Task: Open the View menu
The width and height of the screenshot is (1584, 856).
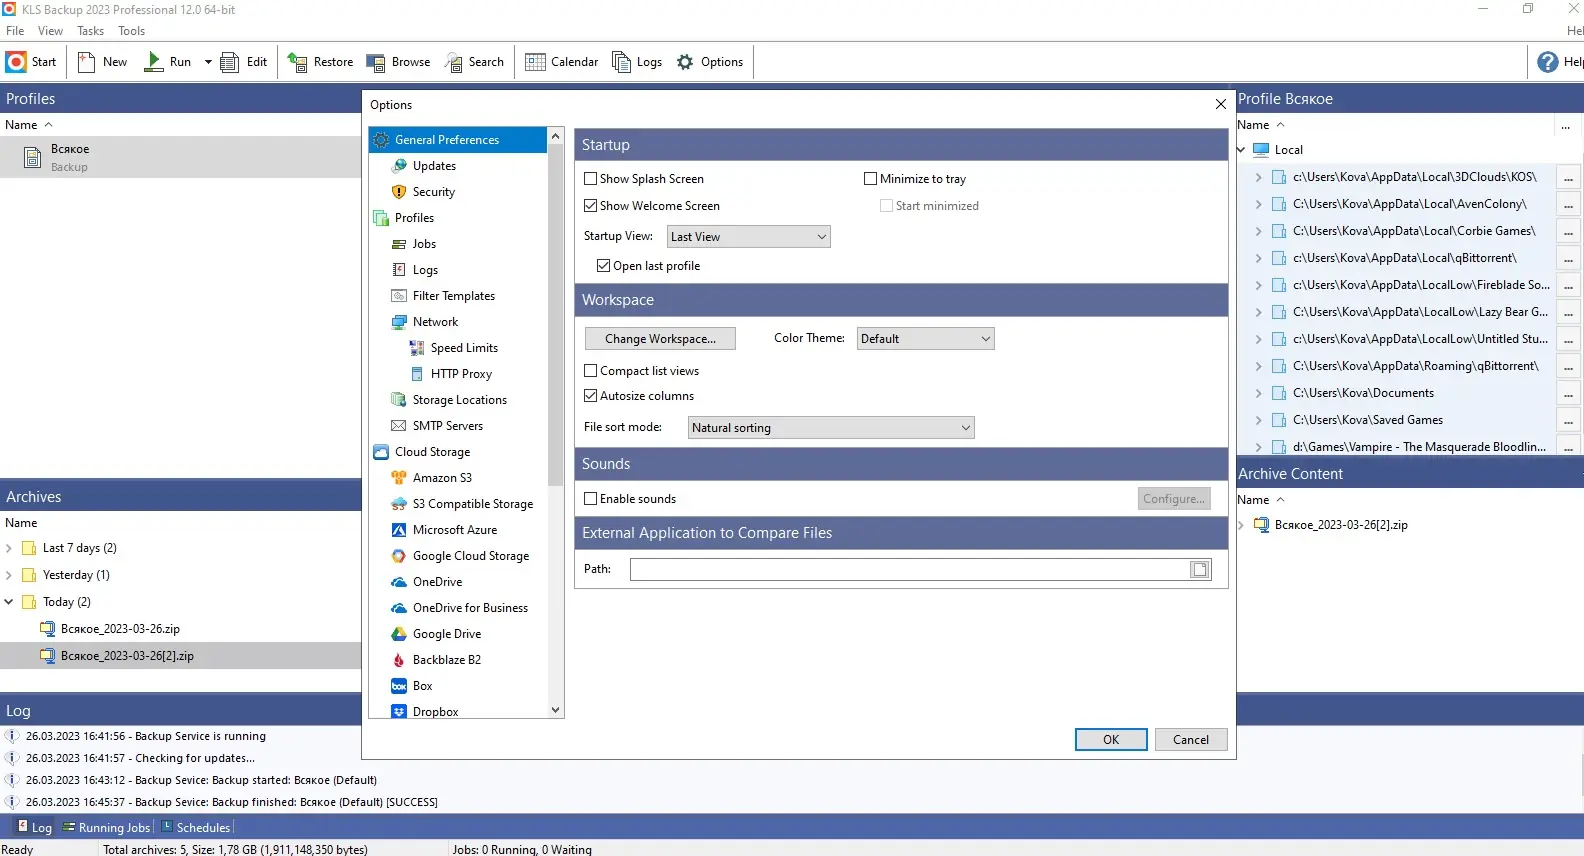Action: 50,31
